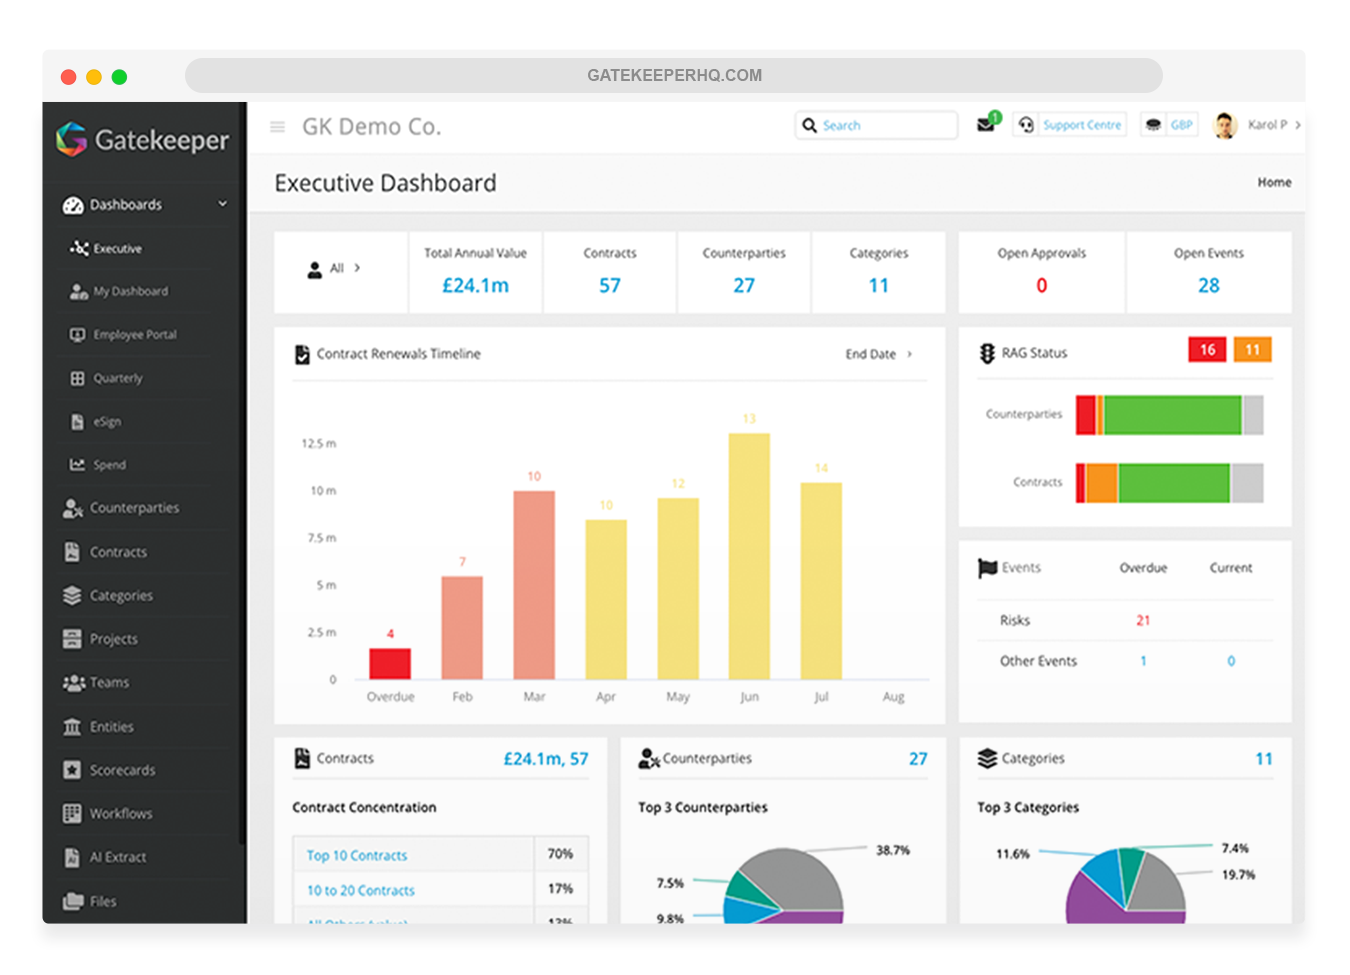Click the Support Centre headset icon
Screen dimensions: 1350x975
coord(1026,125)
